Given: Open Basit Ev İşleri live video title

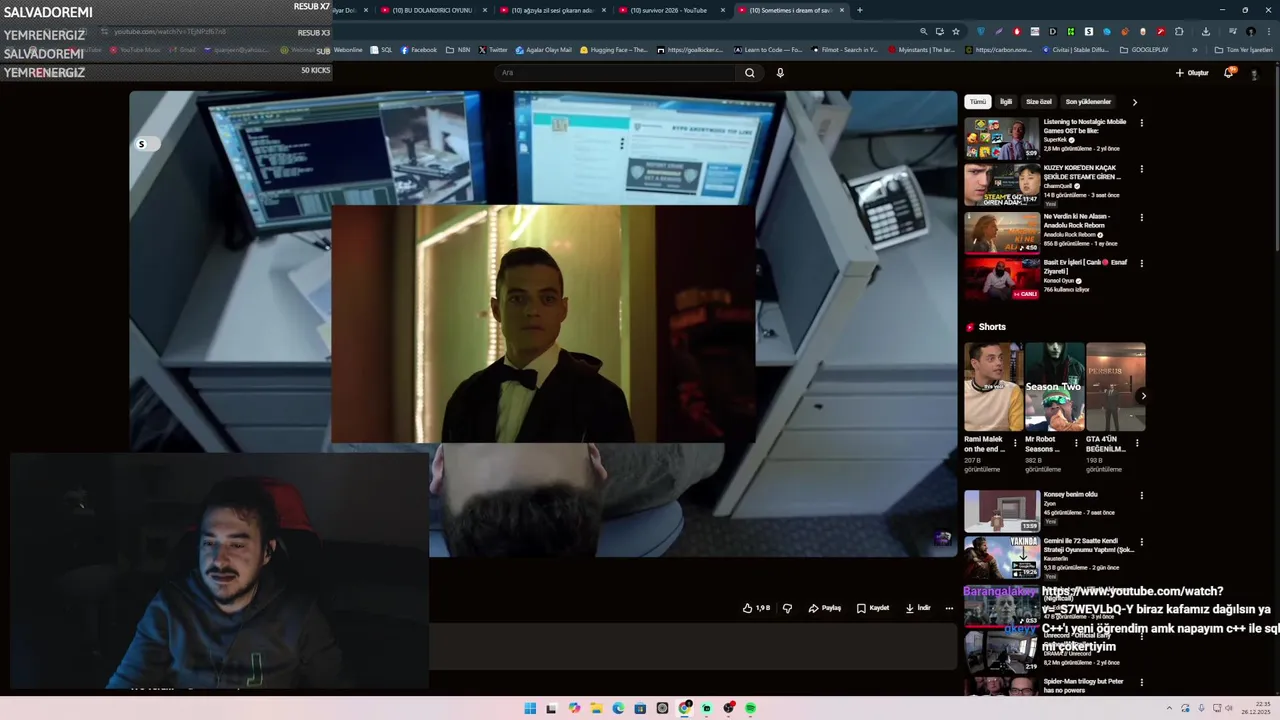Looking at the screenshot, I should [1085, 267].
